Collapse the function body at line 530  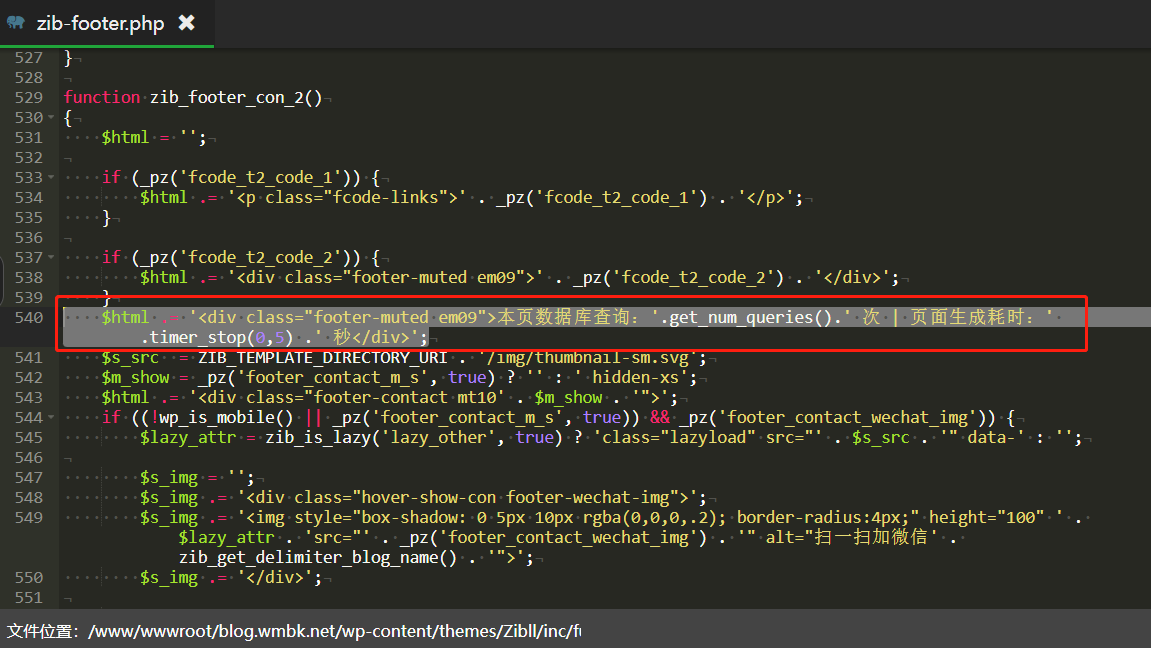(51, 117)
